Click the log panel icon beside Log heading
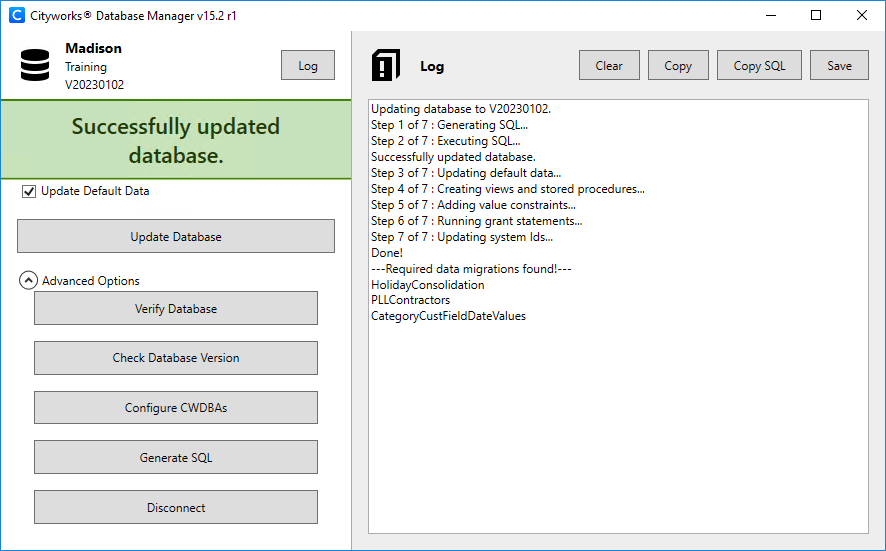 pos(386,65)
